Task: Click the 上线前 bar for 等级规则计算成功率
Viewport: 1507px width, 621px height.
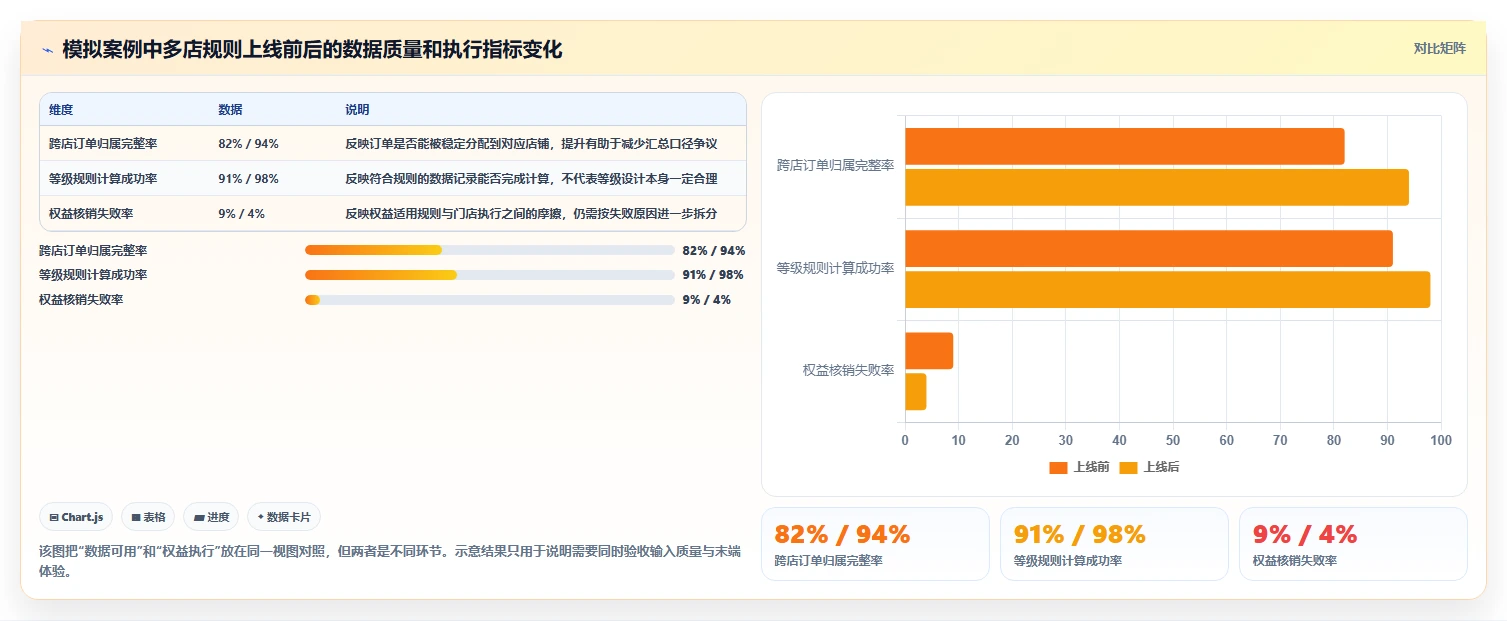Action: coord(1149,248)
